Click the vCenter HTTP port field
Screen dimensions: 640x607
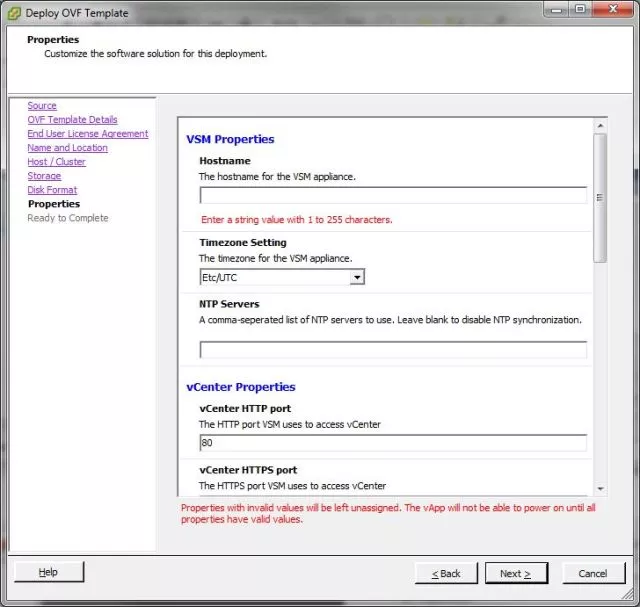tap(393, 443)
